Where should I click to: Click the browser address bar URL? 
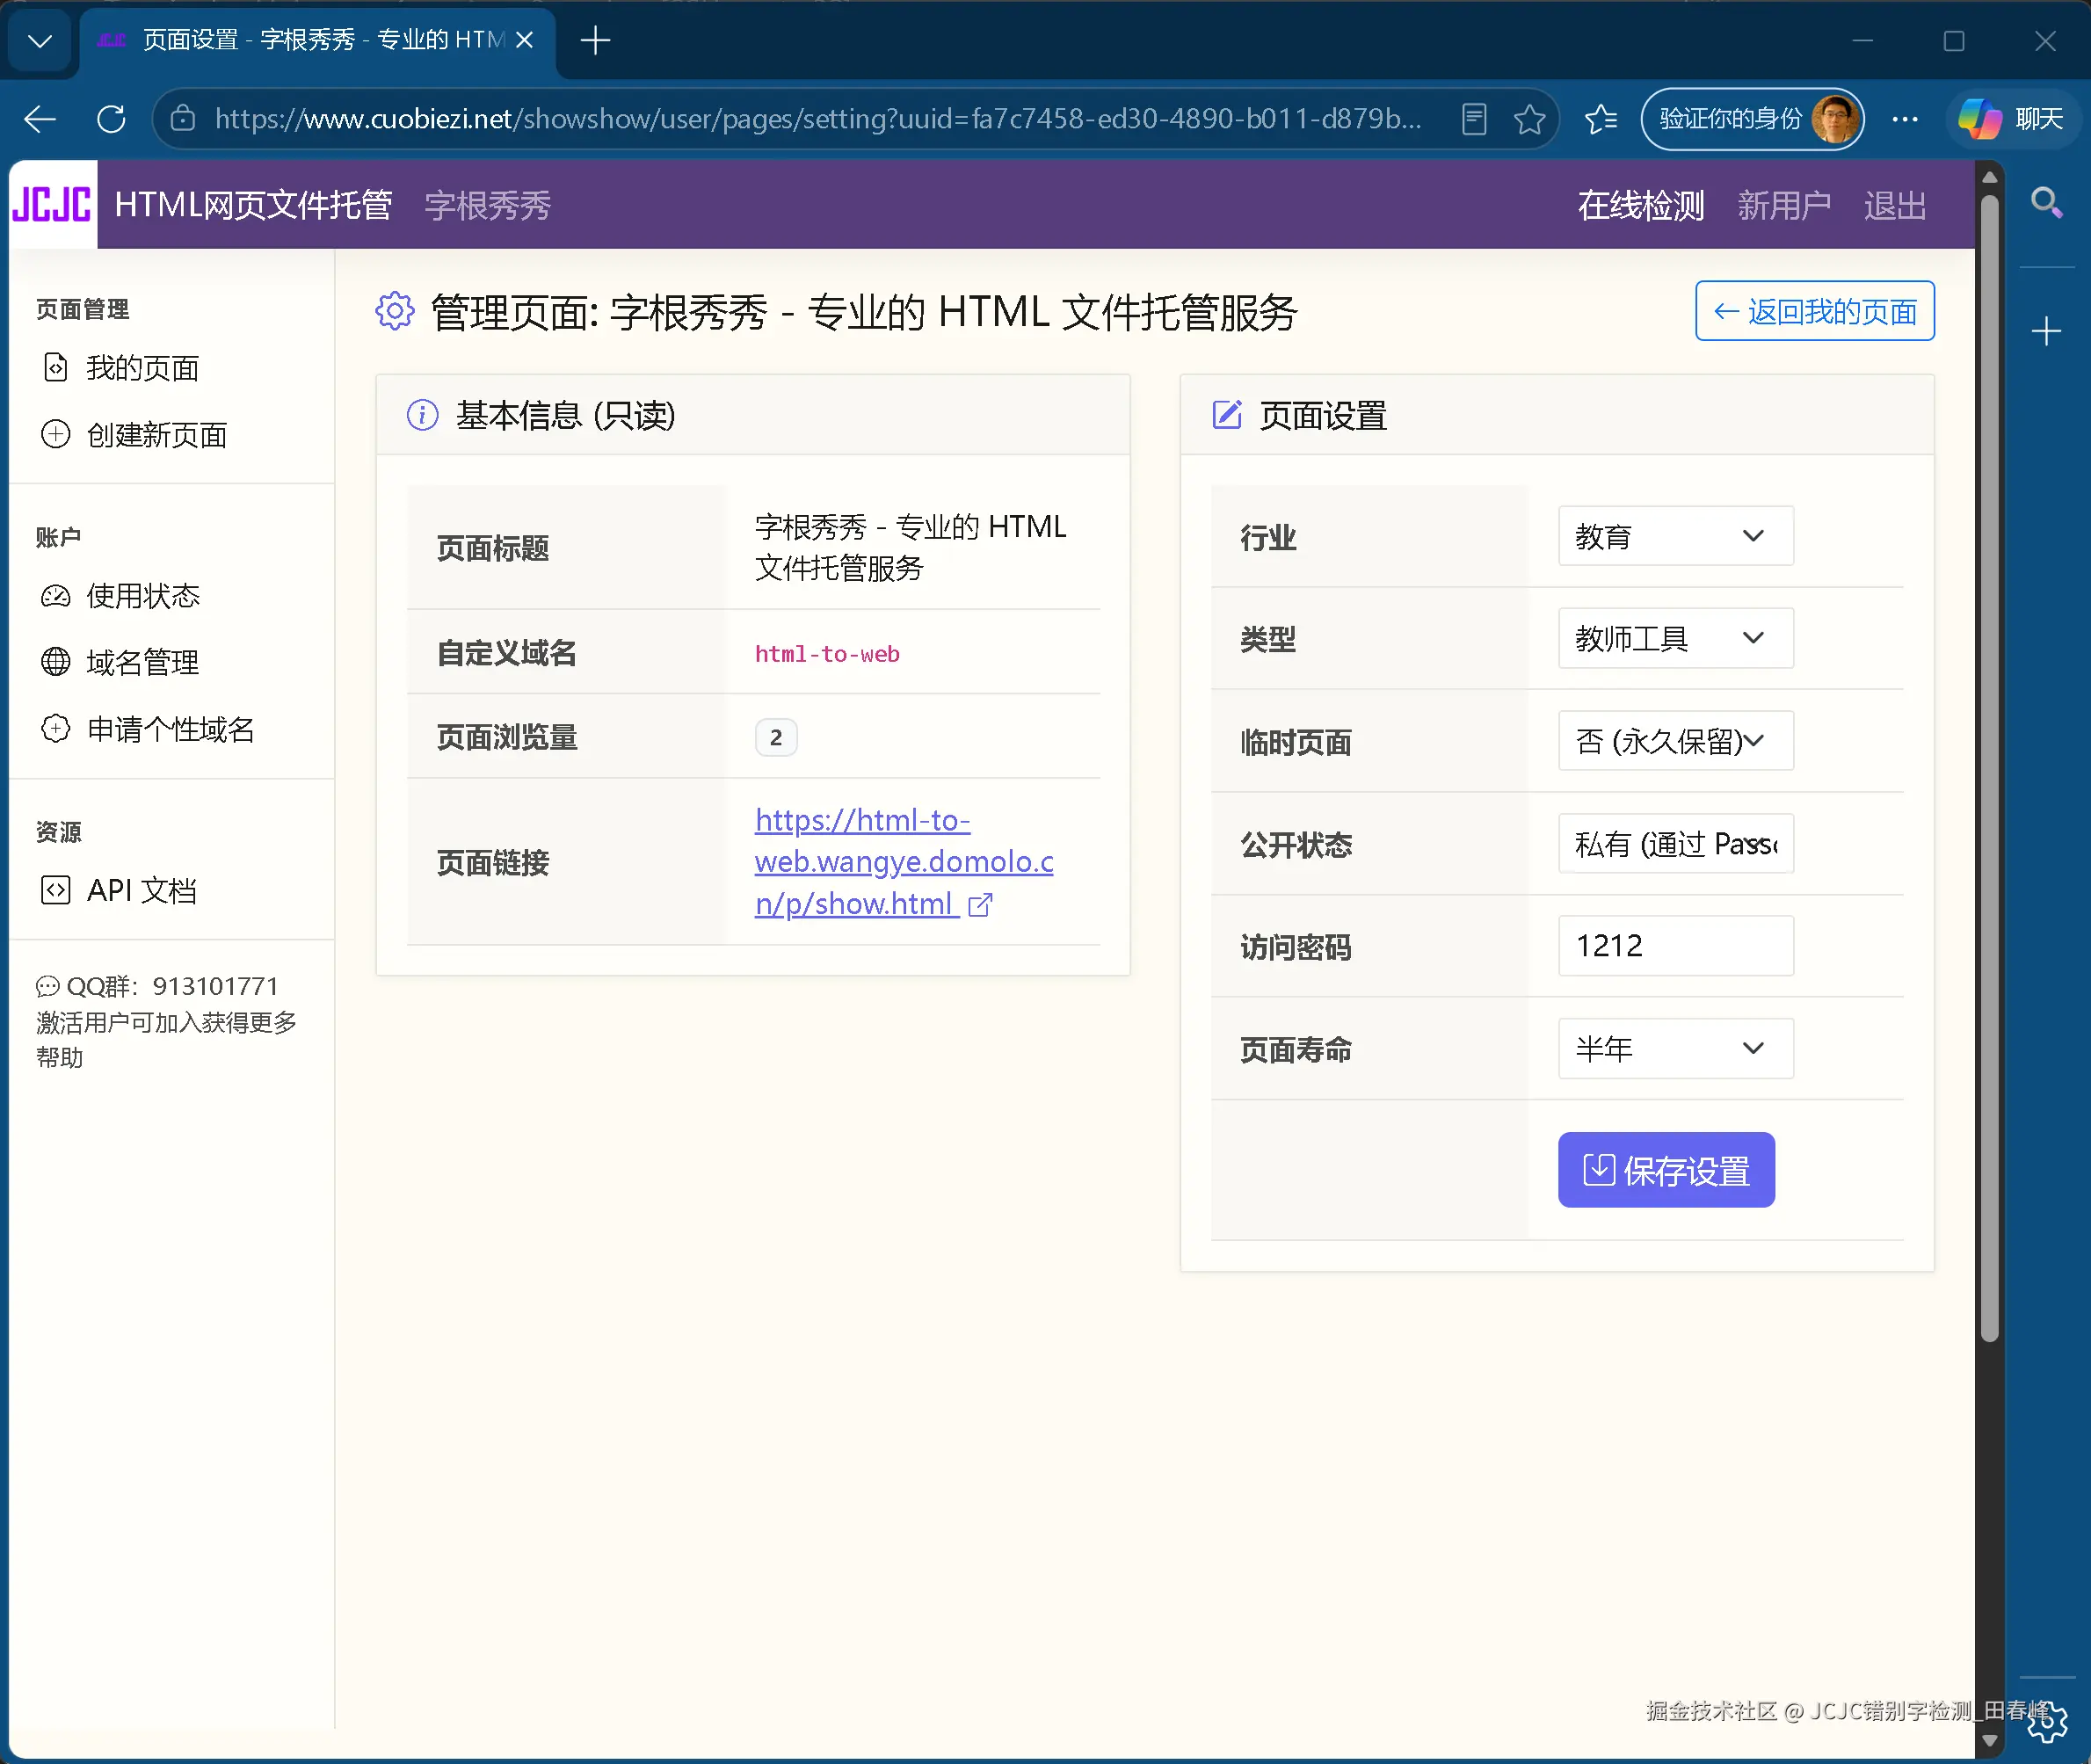click(x=817, y=119)
